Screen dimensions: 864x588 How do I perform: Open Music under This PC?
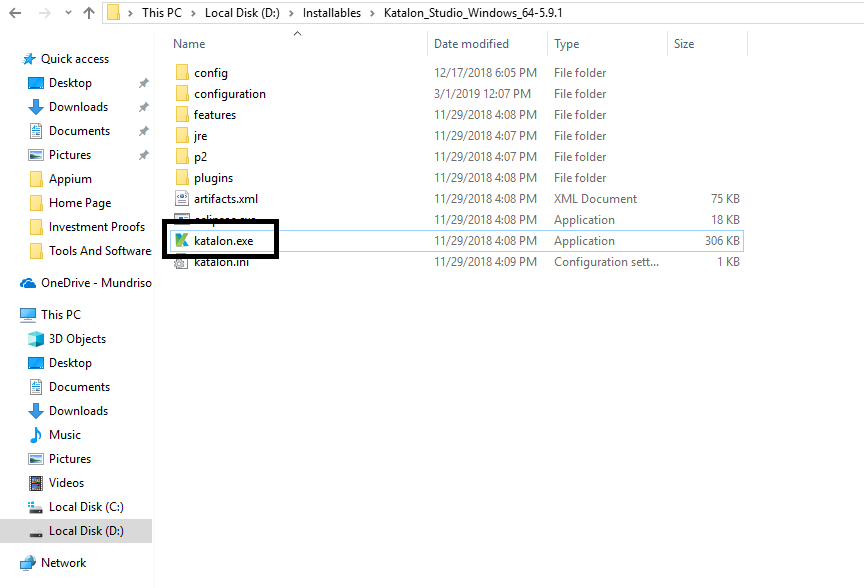64,435
